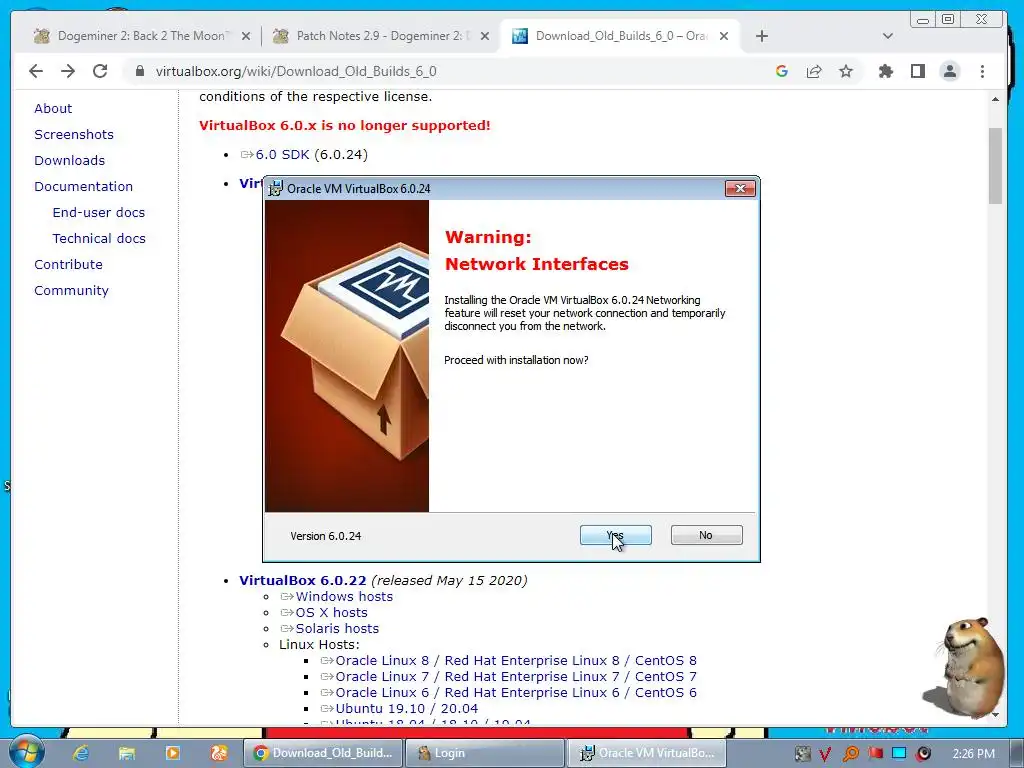Viewport: 1024px width, 768px height.
Task: Open Oracle Linux 8 / CentOS 8 link
Action: [516, 660]
